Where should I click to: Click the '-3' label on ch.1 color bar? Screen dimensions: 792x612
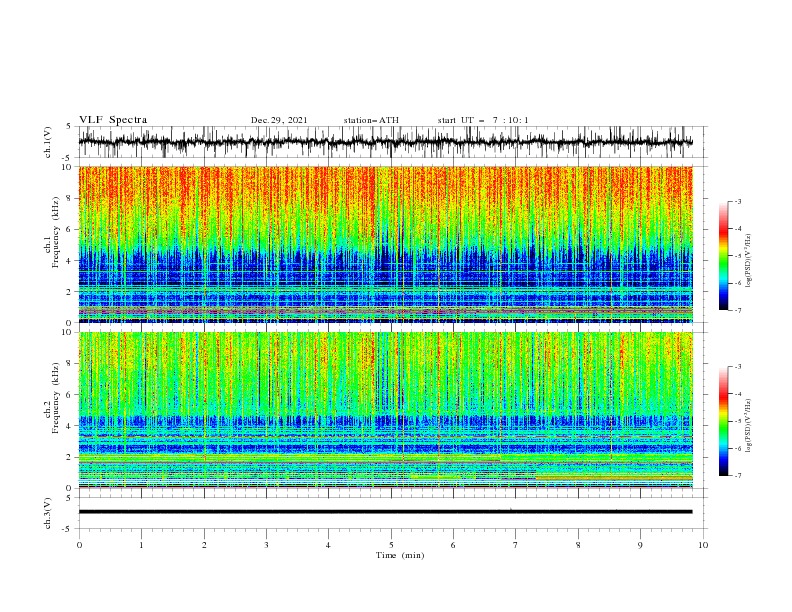click(x=737, y=201)
